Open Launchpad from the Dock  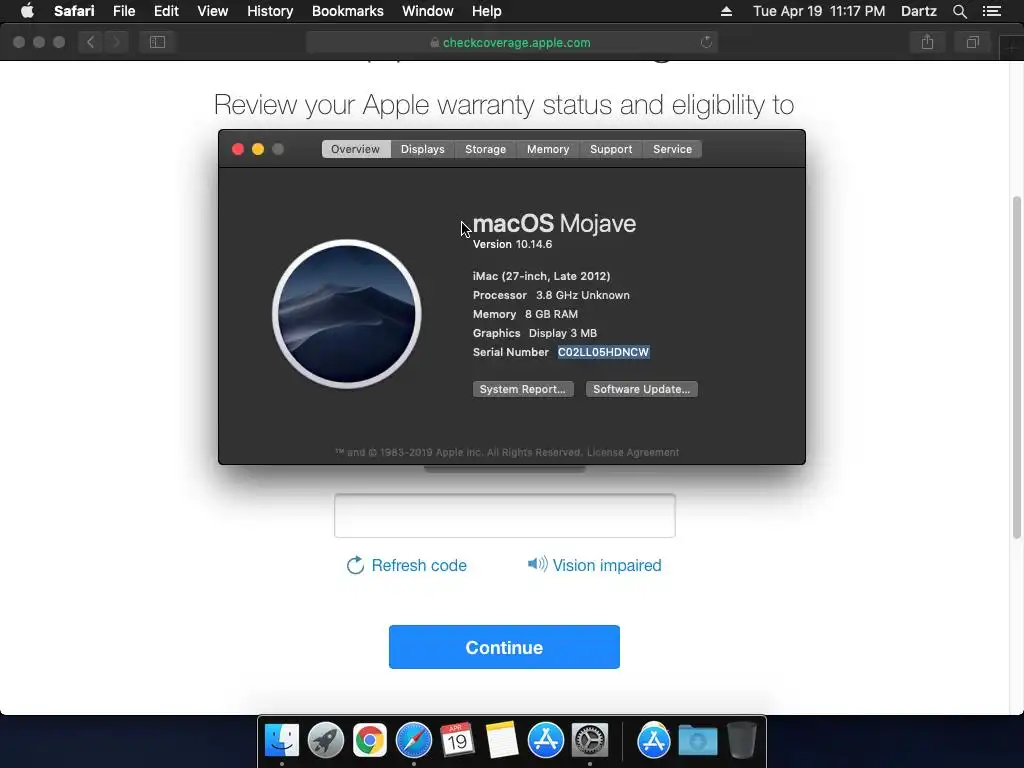tap(325, 741)
